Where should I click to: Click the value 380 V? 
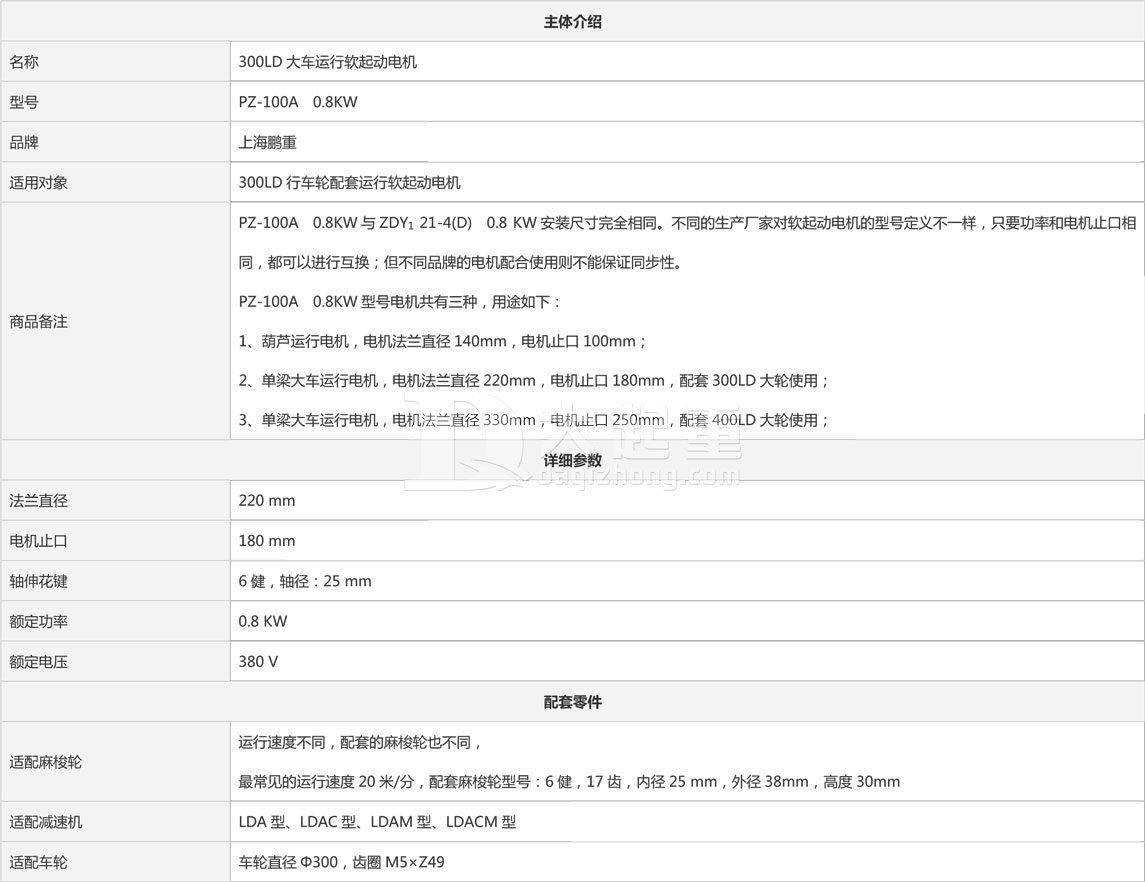tap(259, 662)
